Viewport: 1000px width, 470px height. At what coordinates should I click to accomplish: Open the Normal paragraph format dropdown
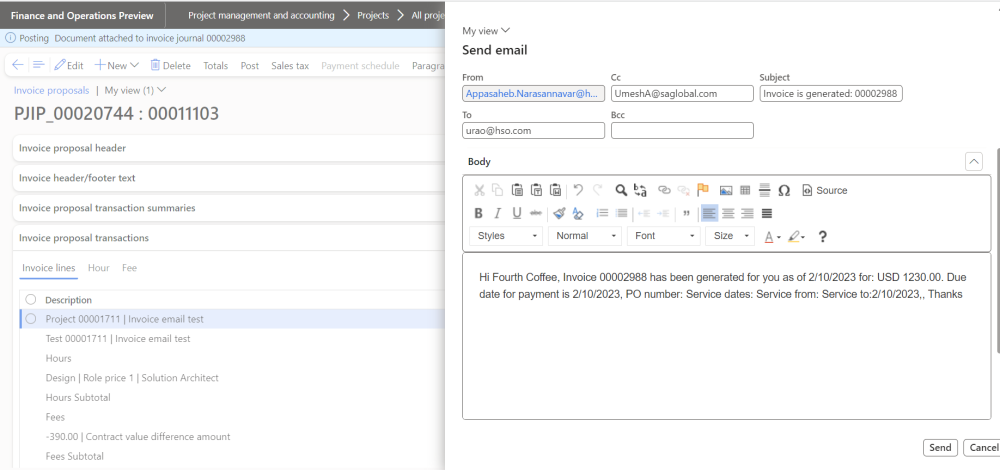(x=585, y=236)
